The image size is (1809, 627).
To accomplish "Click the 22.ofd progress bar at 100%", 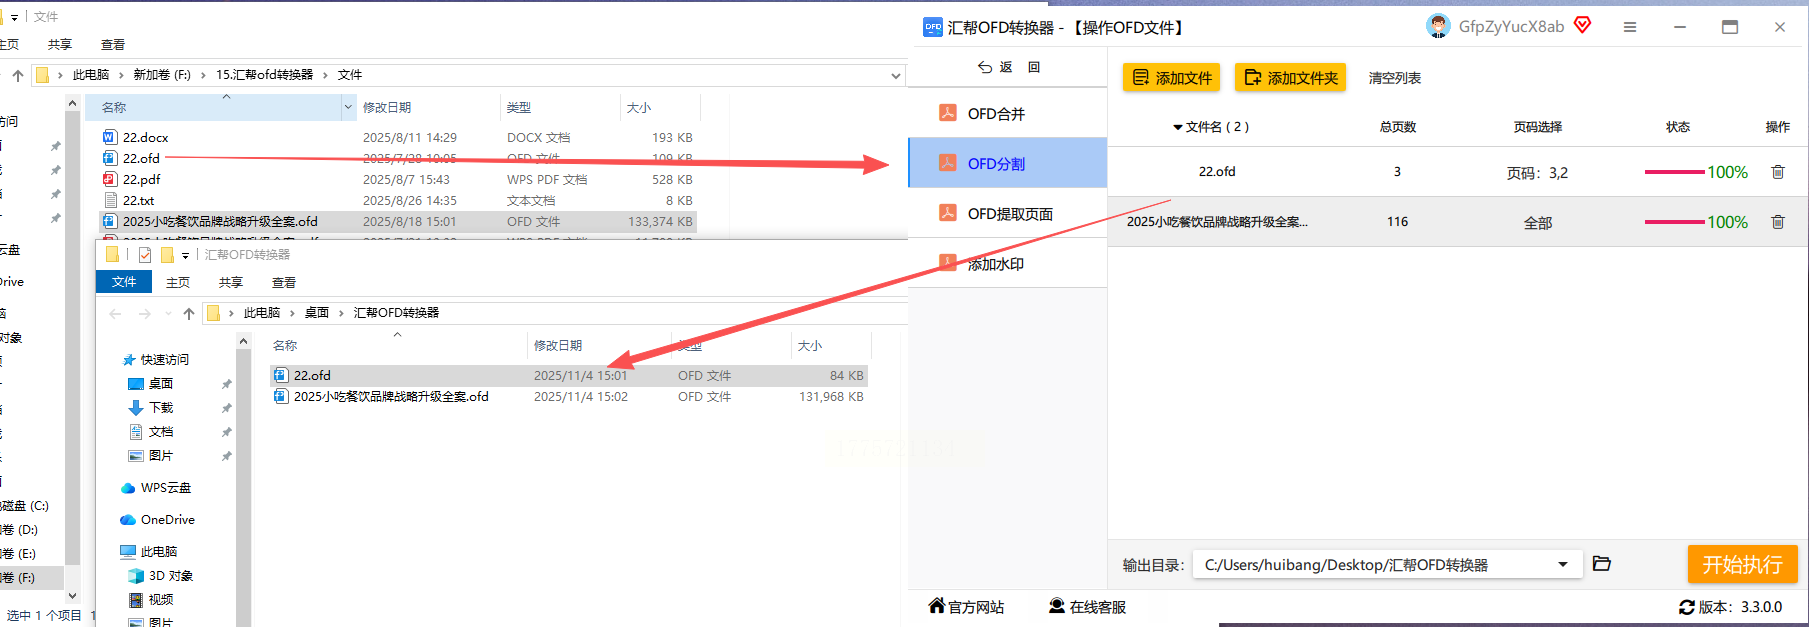I will pyautogui.click(x=1675, y=172).
